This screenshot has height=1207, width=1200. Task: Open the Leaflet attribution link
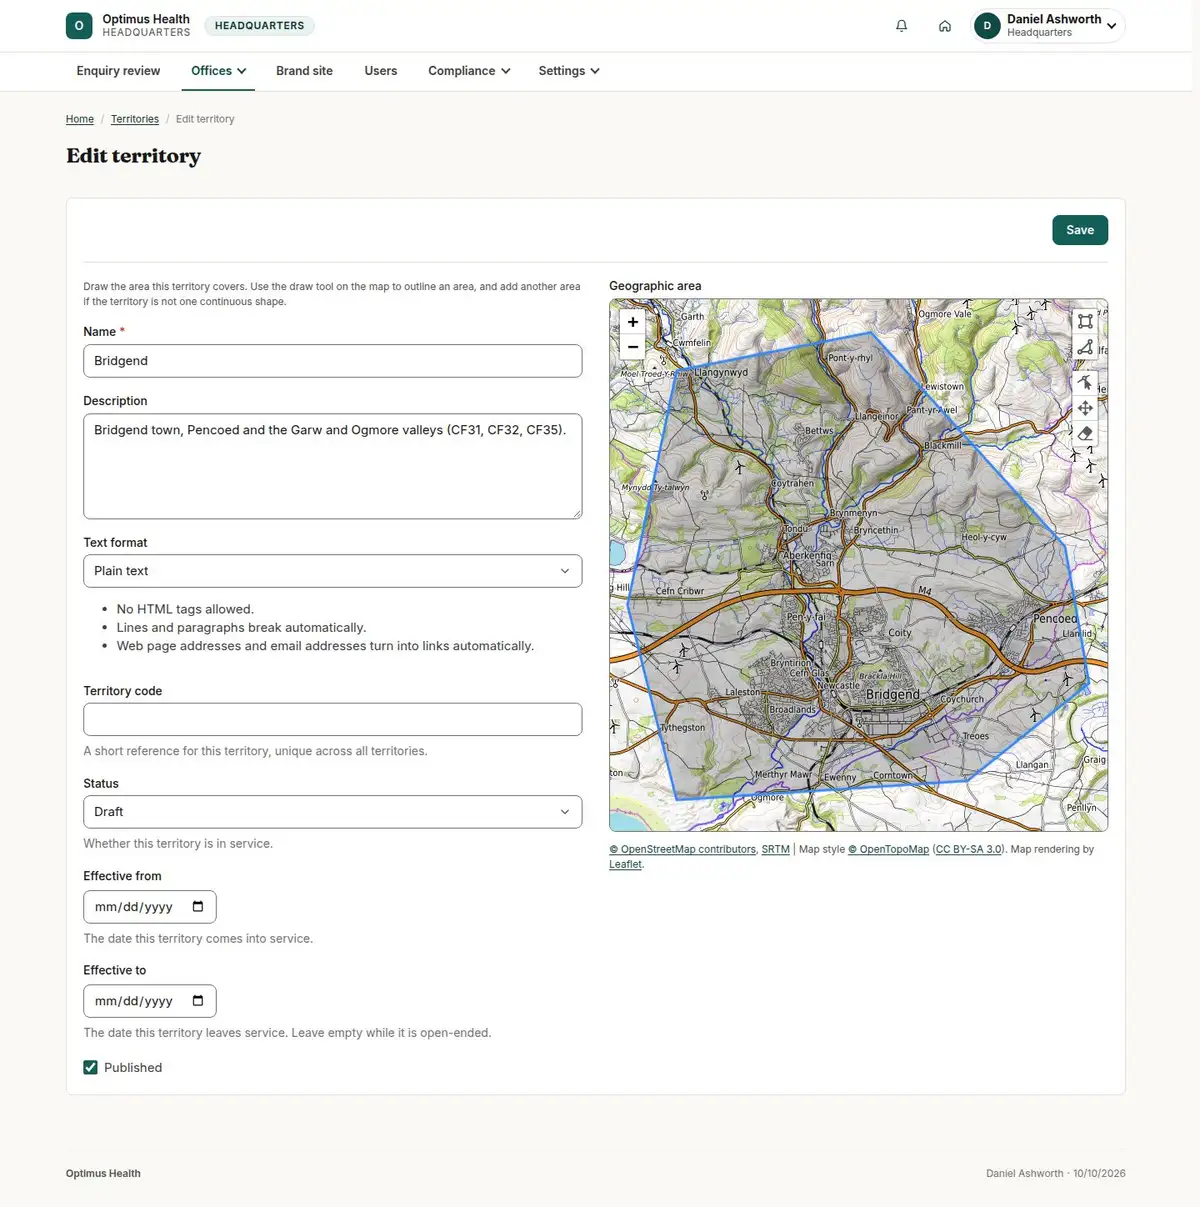(x=626, y=865)
